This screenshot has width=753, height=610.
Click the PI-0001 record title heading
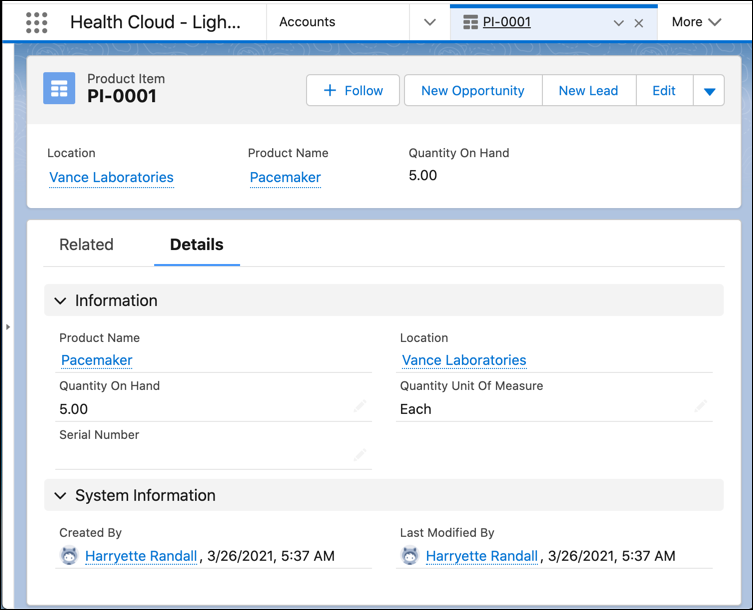pyautogui.click(x=122, y=96)
